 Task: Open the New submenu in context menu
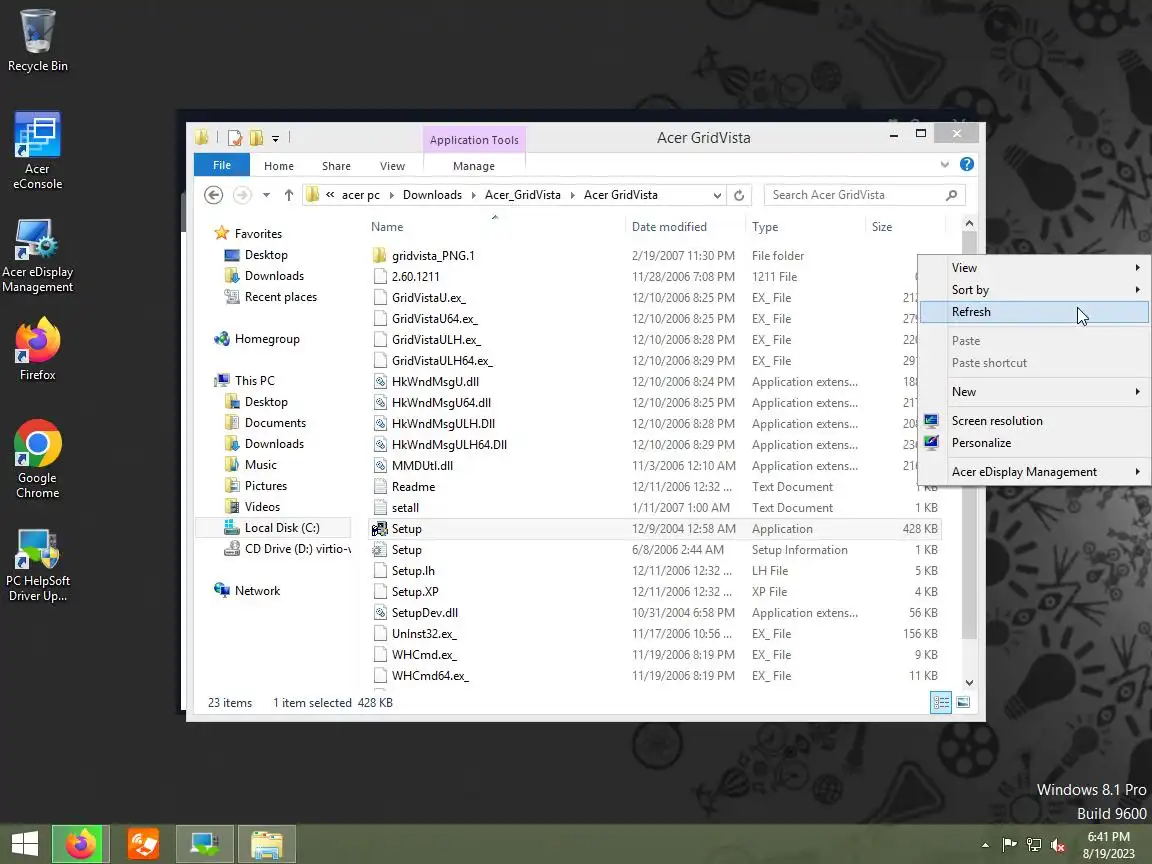click(1034, 392)
